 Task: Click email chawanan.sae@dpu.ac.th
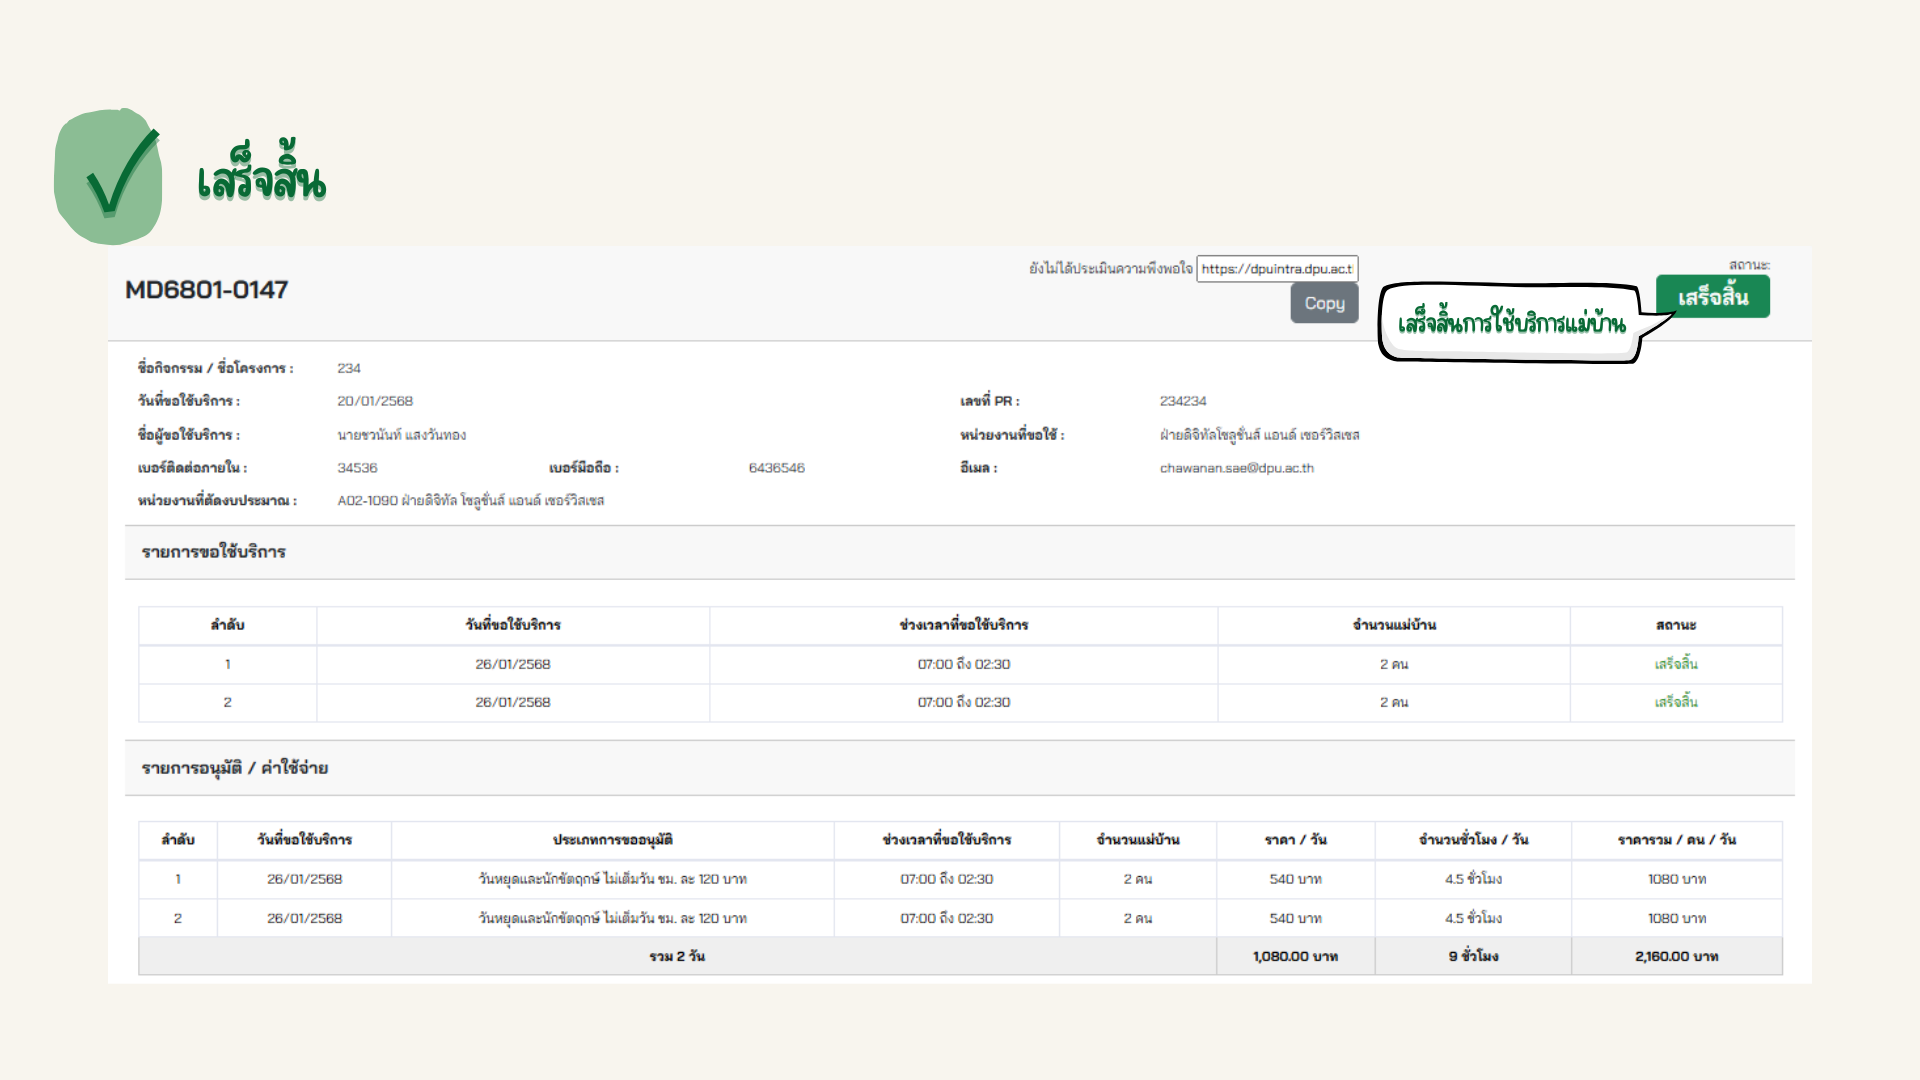1237,468
